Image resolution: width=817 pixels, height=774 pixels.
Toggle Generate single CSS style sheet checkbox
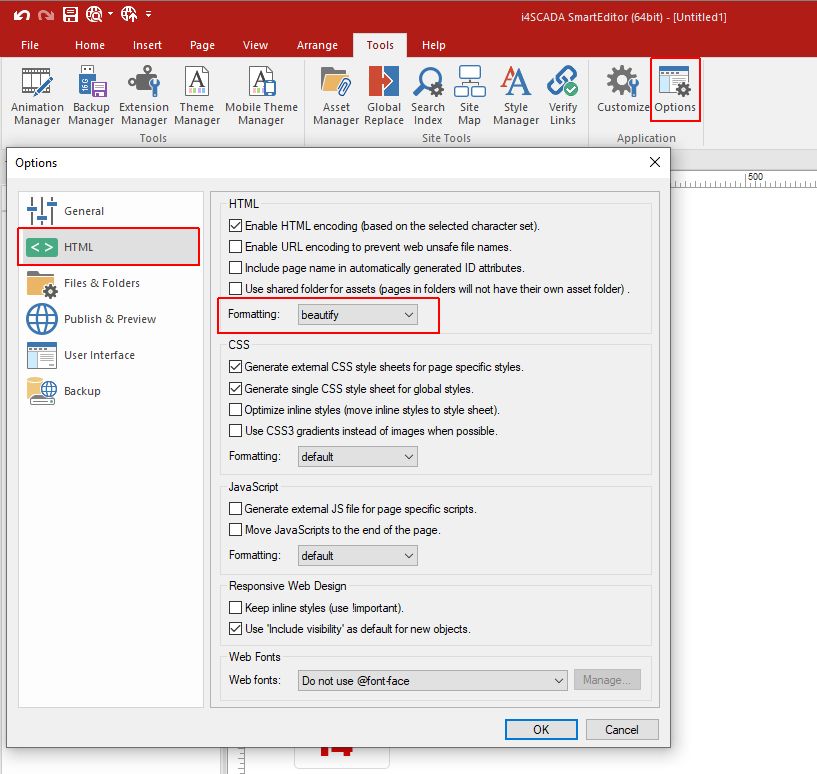coord(236,389)
